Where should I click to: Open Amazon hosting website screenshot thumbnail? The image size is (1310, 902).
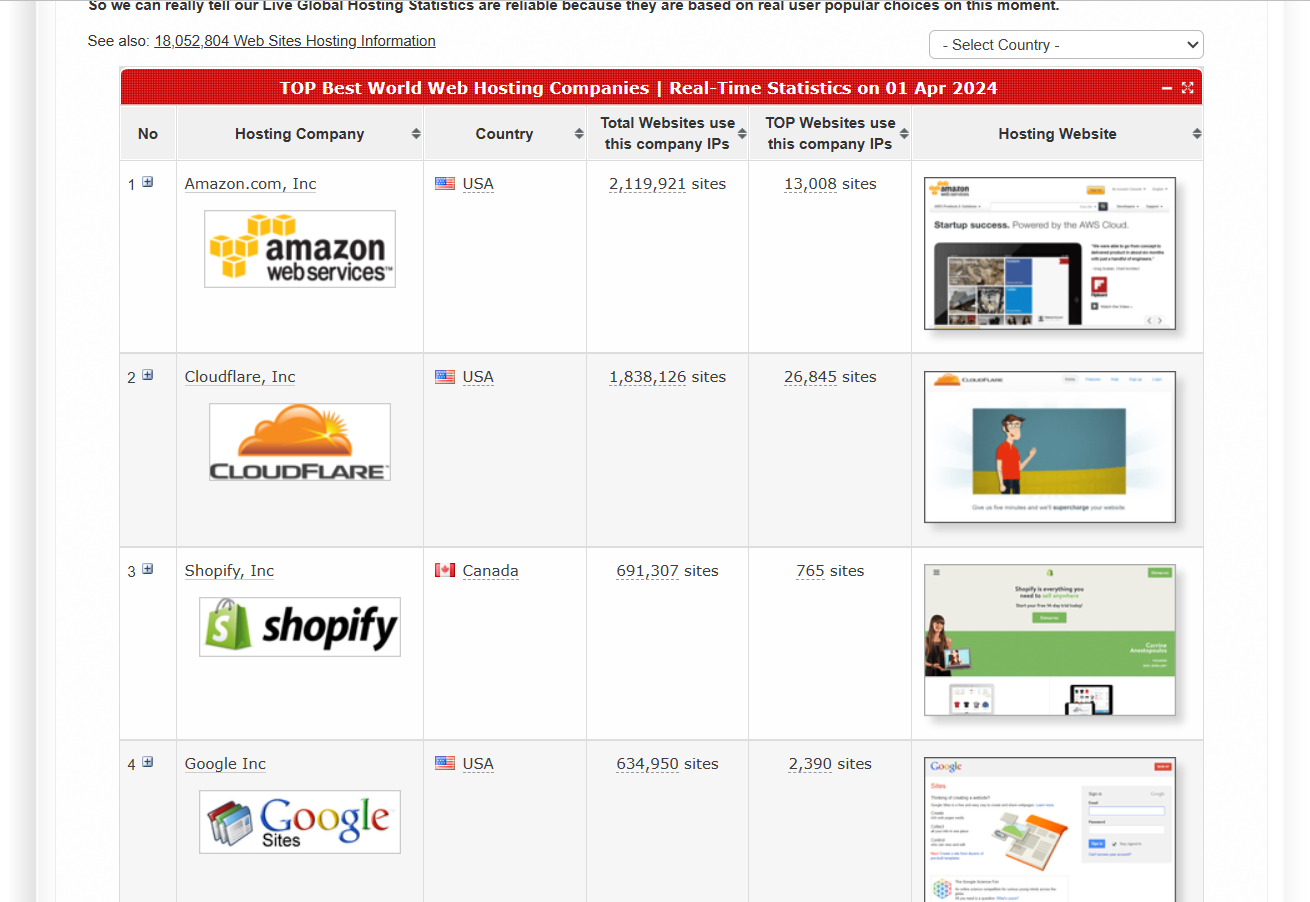[1050, 253]
